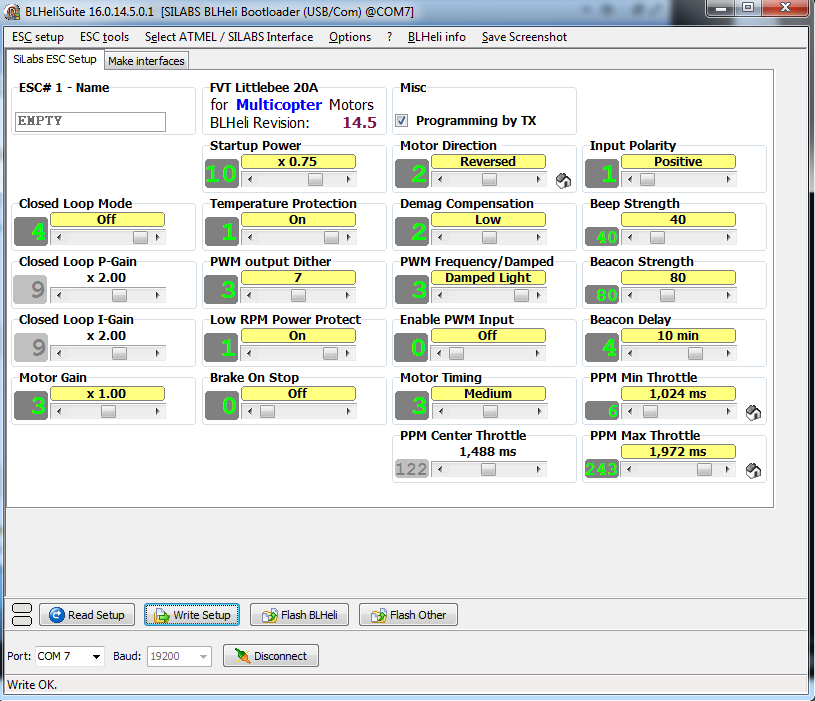This screenshot has width=815, height=701.
Task: Click Closed Loop Mode slider left arrow
Action: coord(59,237)
